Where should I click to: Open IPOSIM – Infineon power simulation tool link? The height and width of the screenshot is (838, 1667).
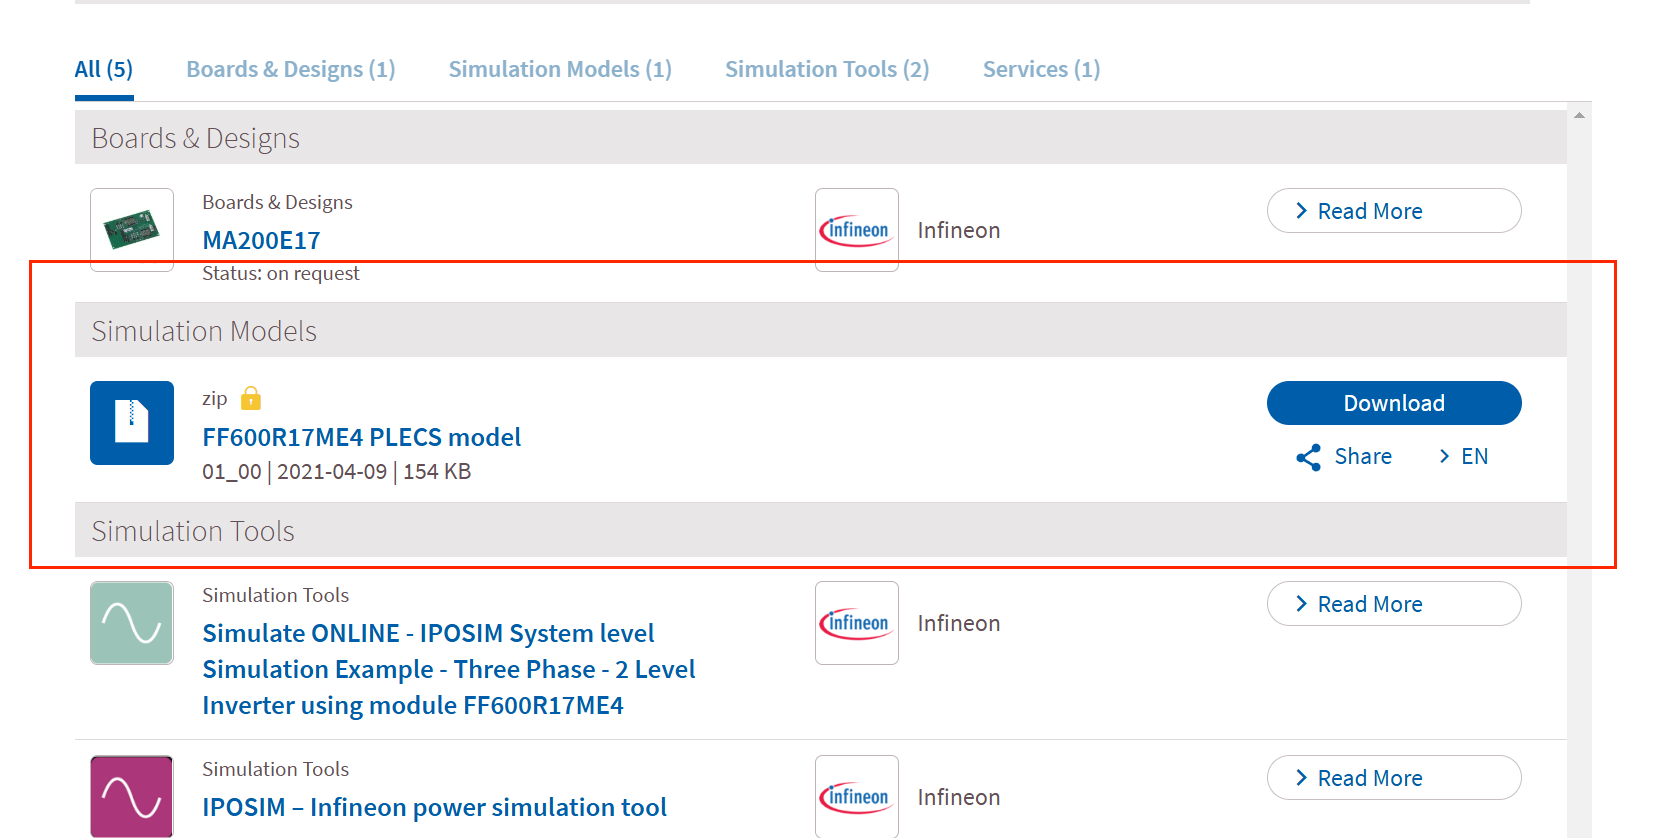(434, 807)
